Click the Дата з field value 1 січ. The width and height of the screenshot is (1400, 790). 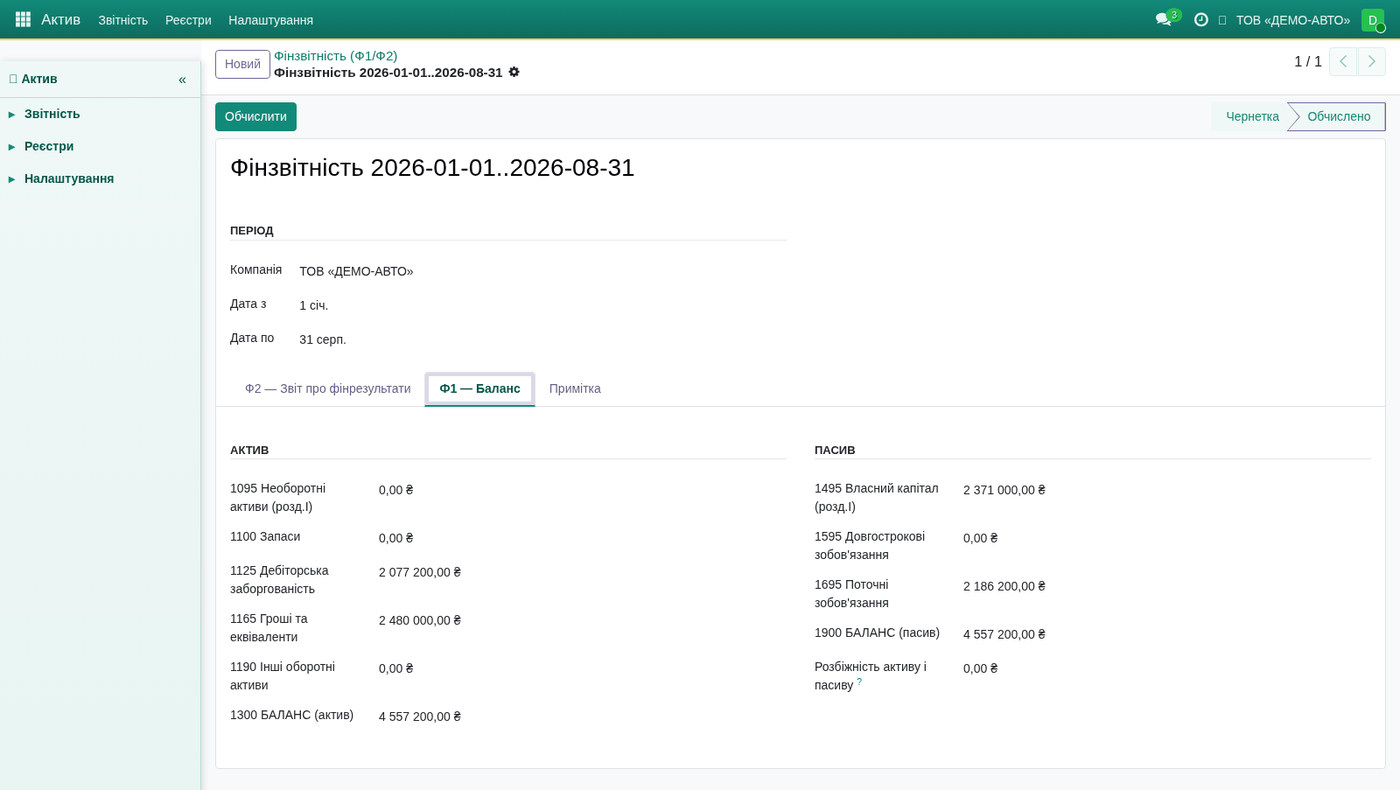[314, 305]
